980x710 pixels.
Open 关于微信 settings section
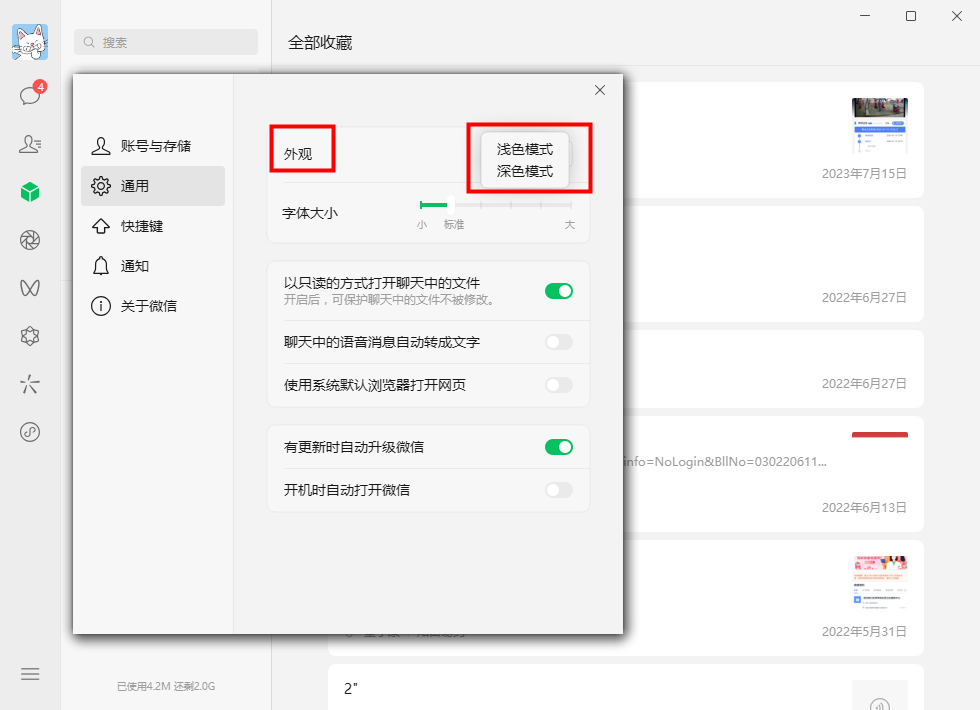click(153, 306)
